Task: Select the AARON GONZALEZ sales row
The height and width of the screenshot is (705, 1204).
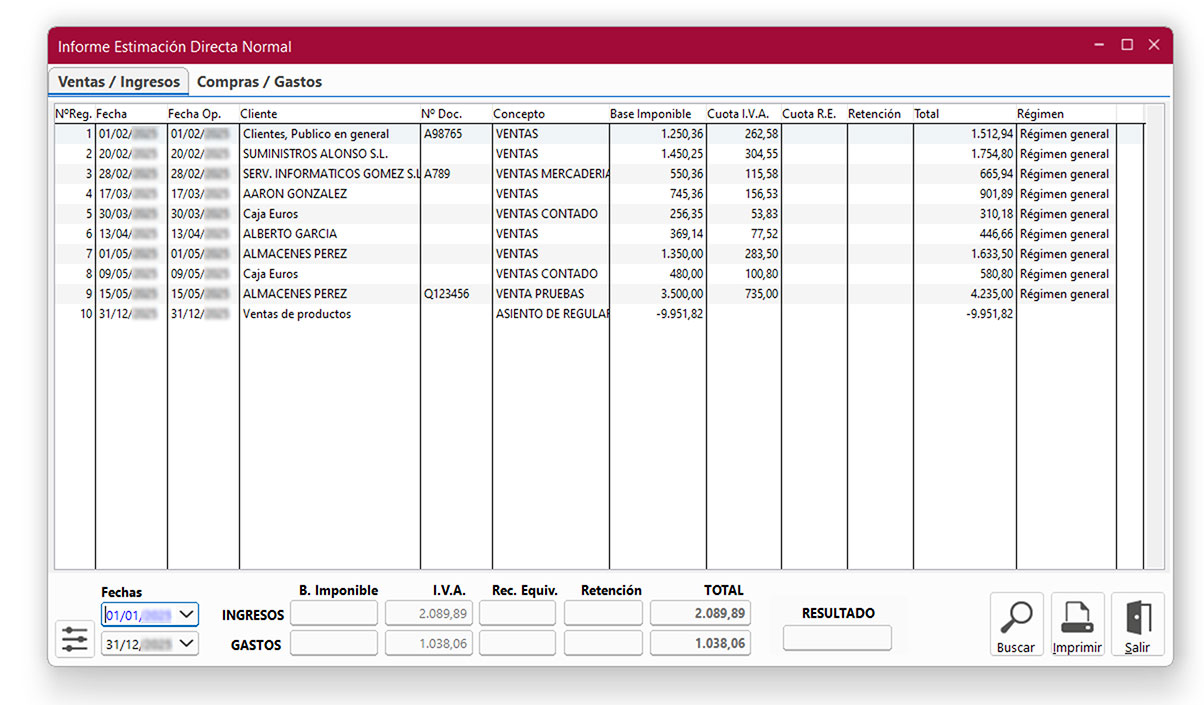Action: 295,194
